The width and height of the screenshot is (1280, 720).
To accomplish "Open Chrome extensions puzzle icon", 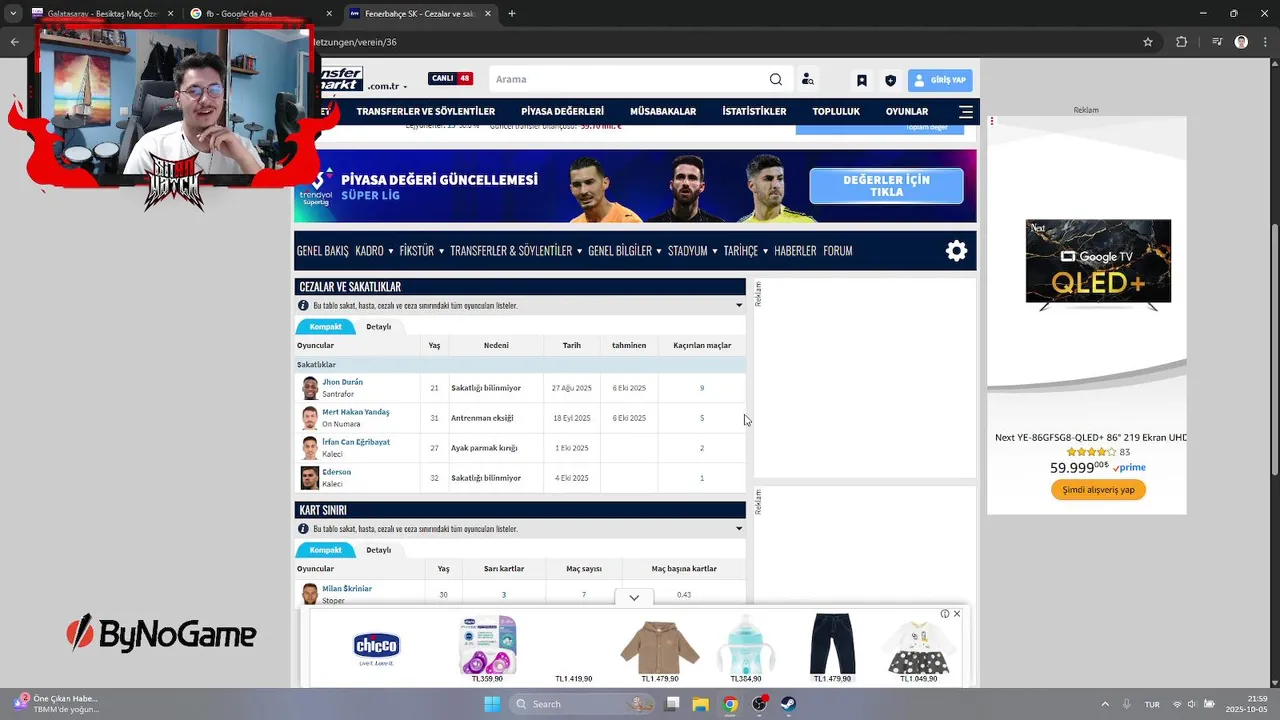I will tap(1181, 42).
